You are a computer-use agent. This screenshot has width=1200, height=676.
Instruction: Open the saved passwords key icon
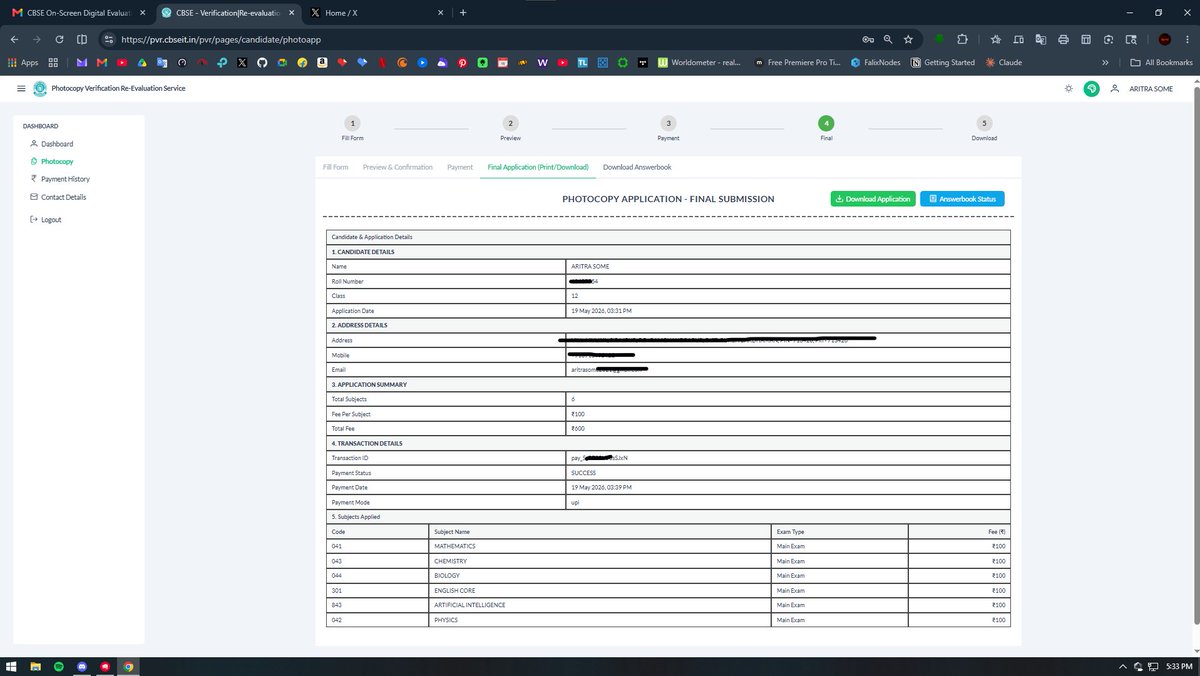[868, 39]
